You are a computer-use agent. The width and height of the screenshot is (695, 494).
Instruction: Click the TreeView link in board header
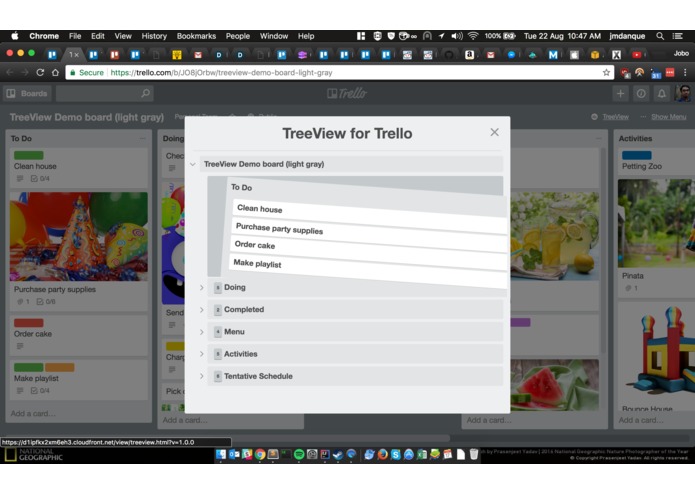pos(615,117)
